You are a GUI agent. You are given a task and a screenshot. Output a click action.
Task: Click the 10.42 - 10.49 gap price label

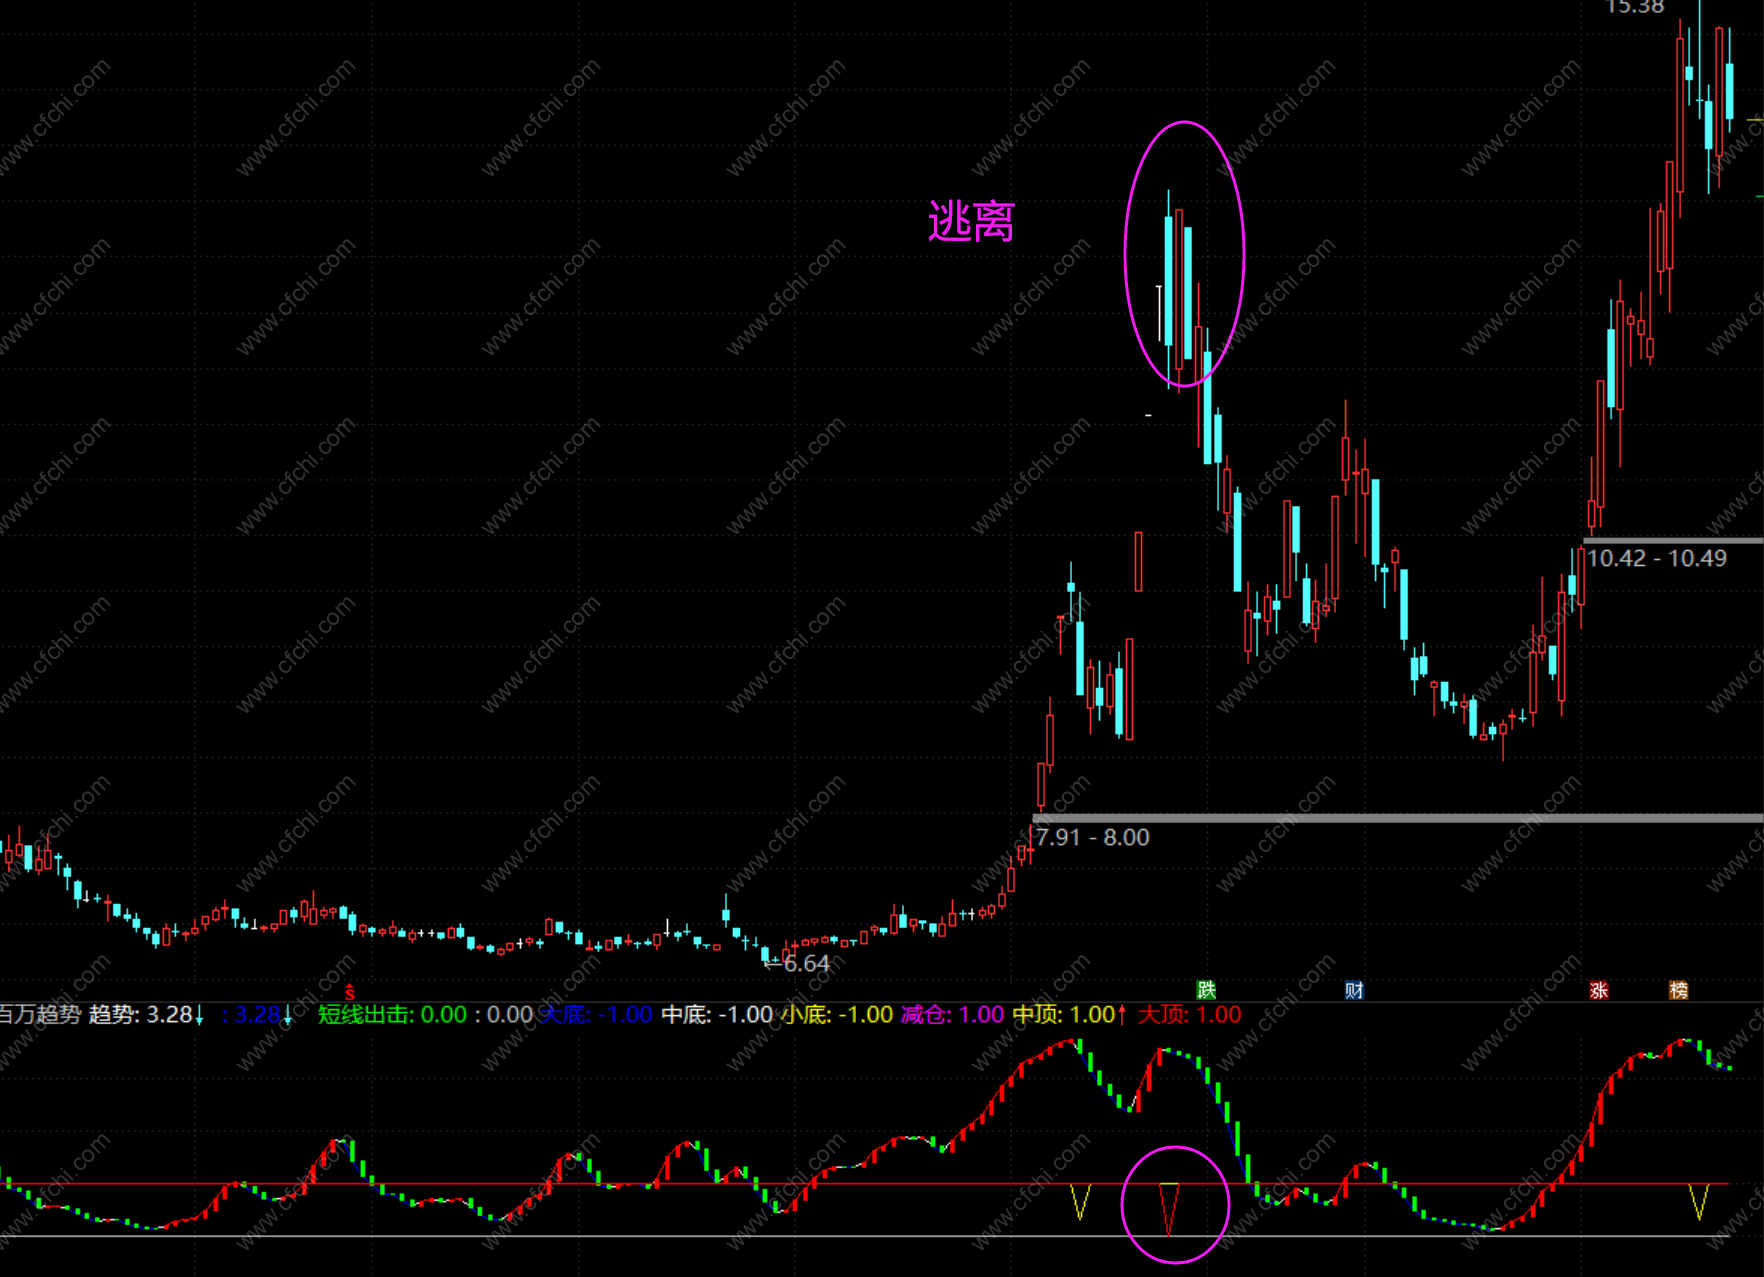1657,558
